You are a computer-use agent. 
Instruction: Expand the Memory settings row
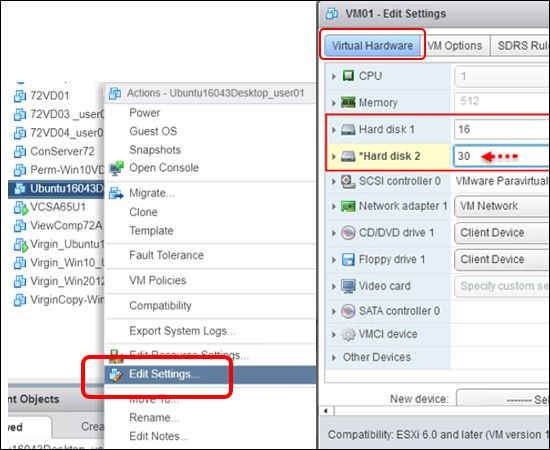click(x=334, y=103)
